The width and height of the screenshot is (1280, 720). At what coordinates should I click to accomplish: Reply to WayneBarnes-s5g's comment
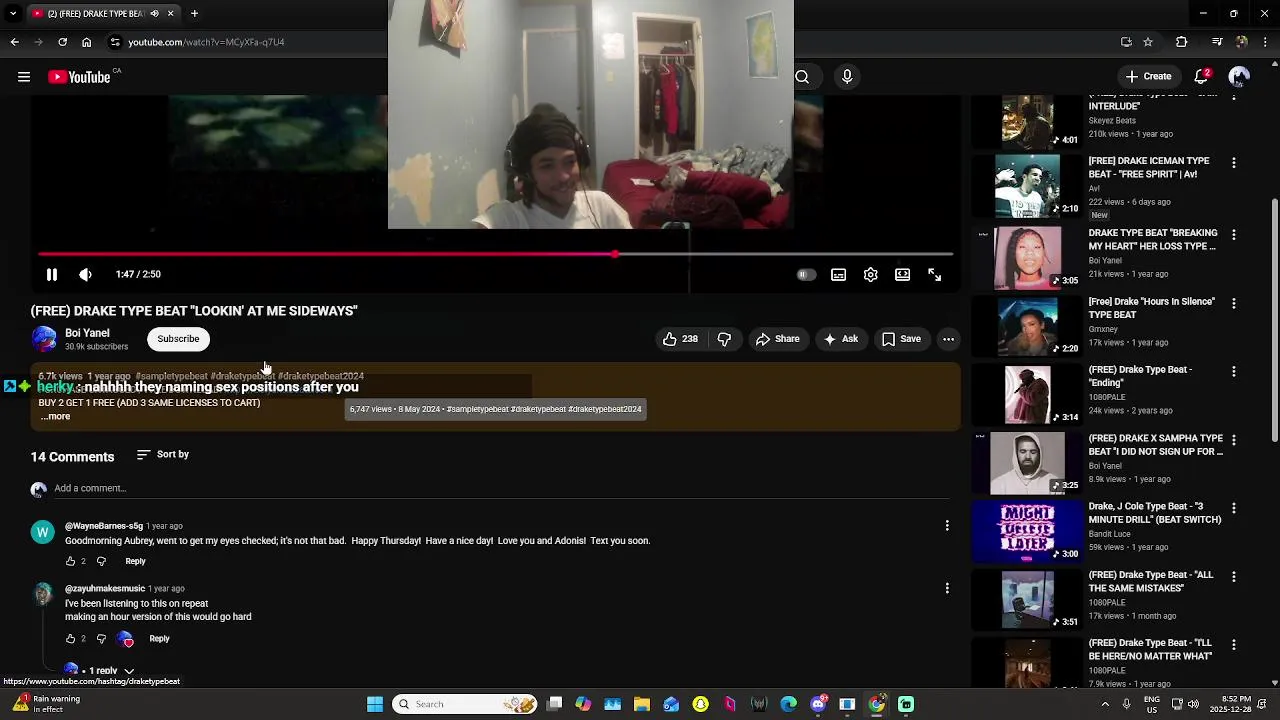(135, 561)
